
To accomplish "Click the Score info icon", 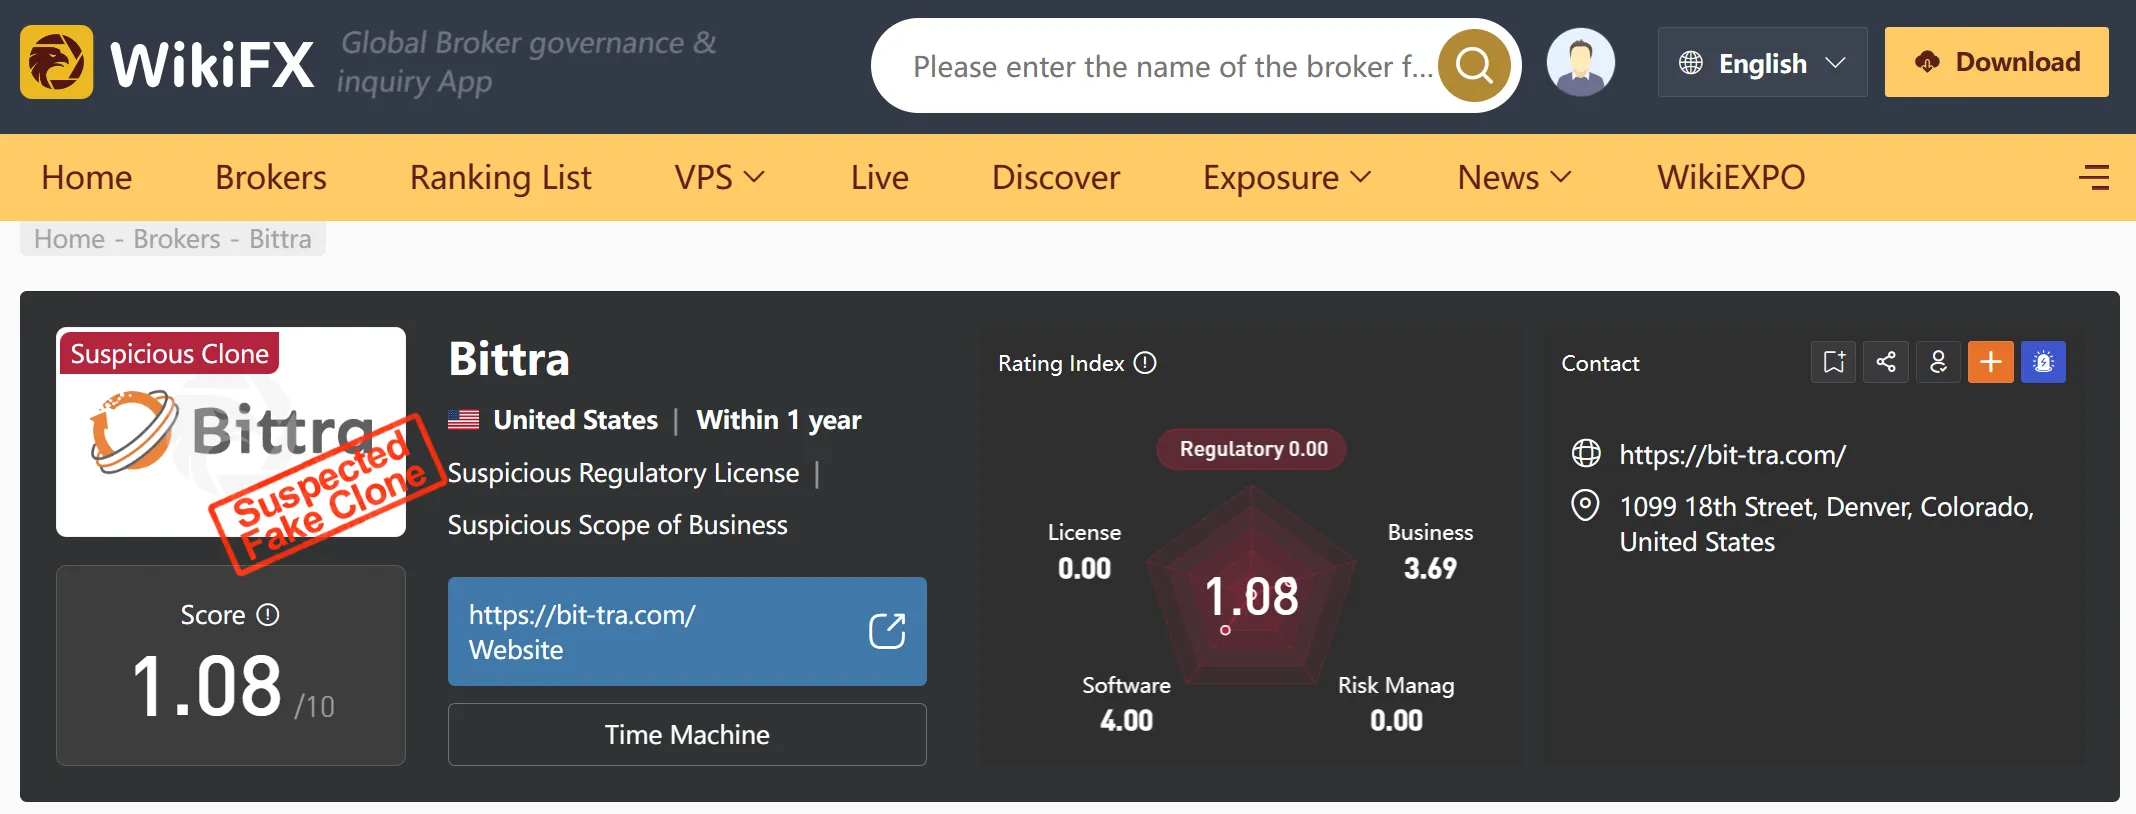I will click(268, 614).
